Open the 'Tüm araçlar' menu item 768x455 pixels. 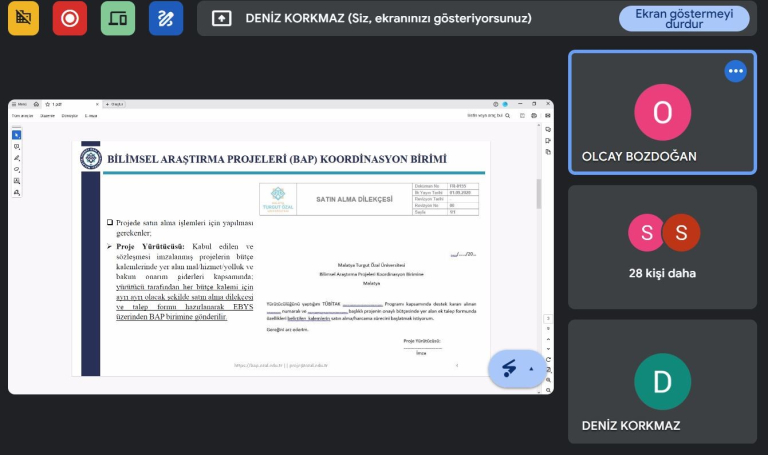pyautogui.click(x=22, y=116)
